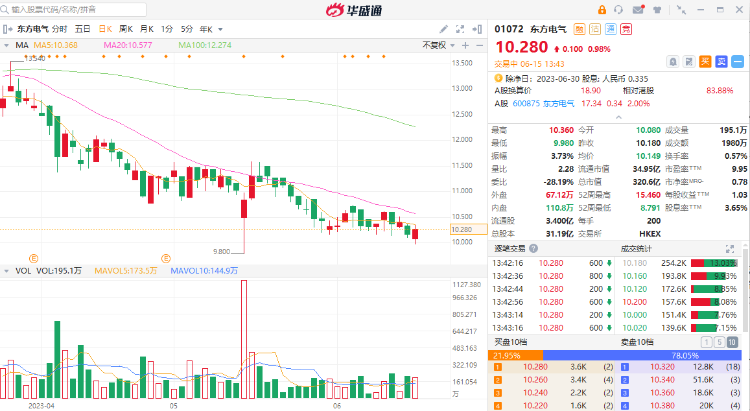Click the gold dividend coin icon
This screenshot has height=411, width=750.
point(498,78)
